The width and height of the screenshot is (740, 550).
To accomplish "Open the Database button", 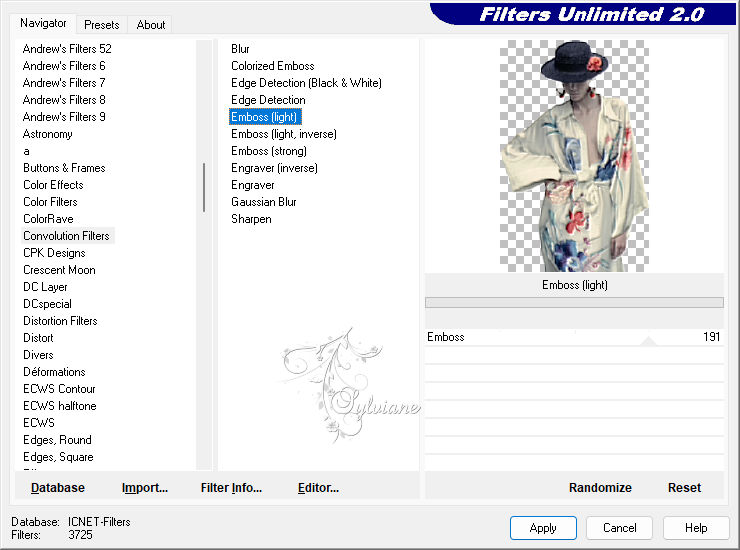I will 58,488.
